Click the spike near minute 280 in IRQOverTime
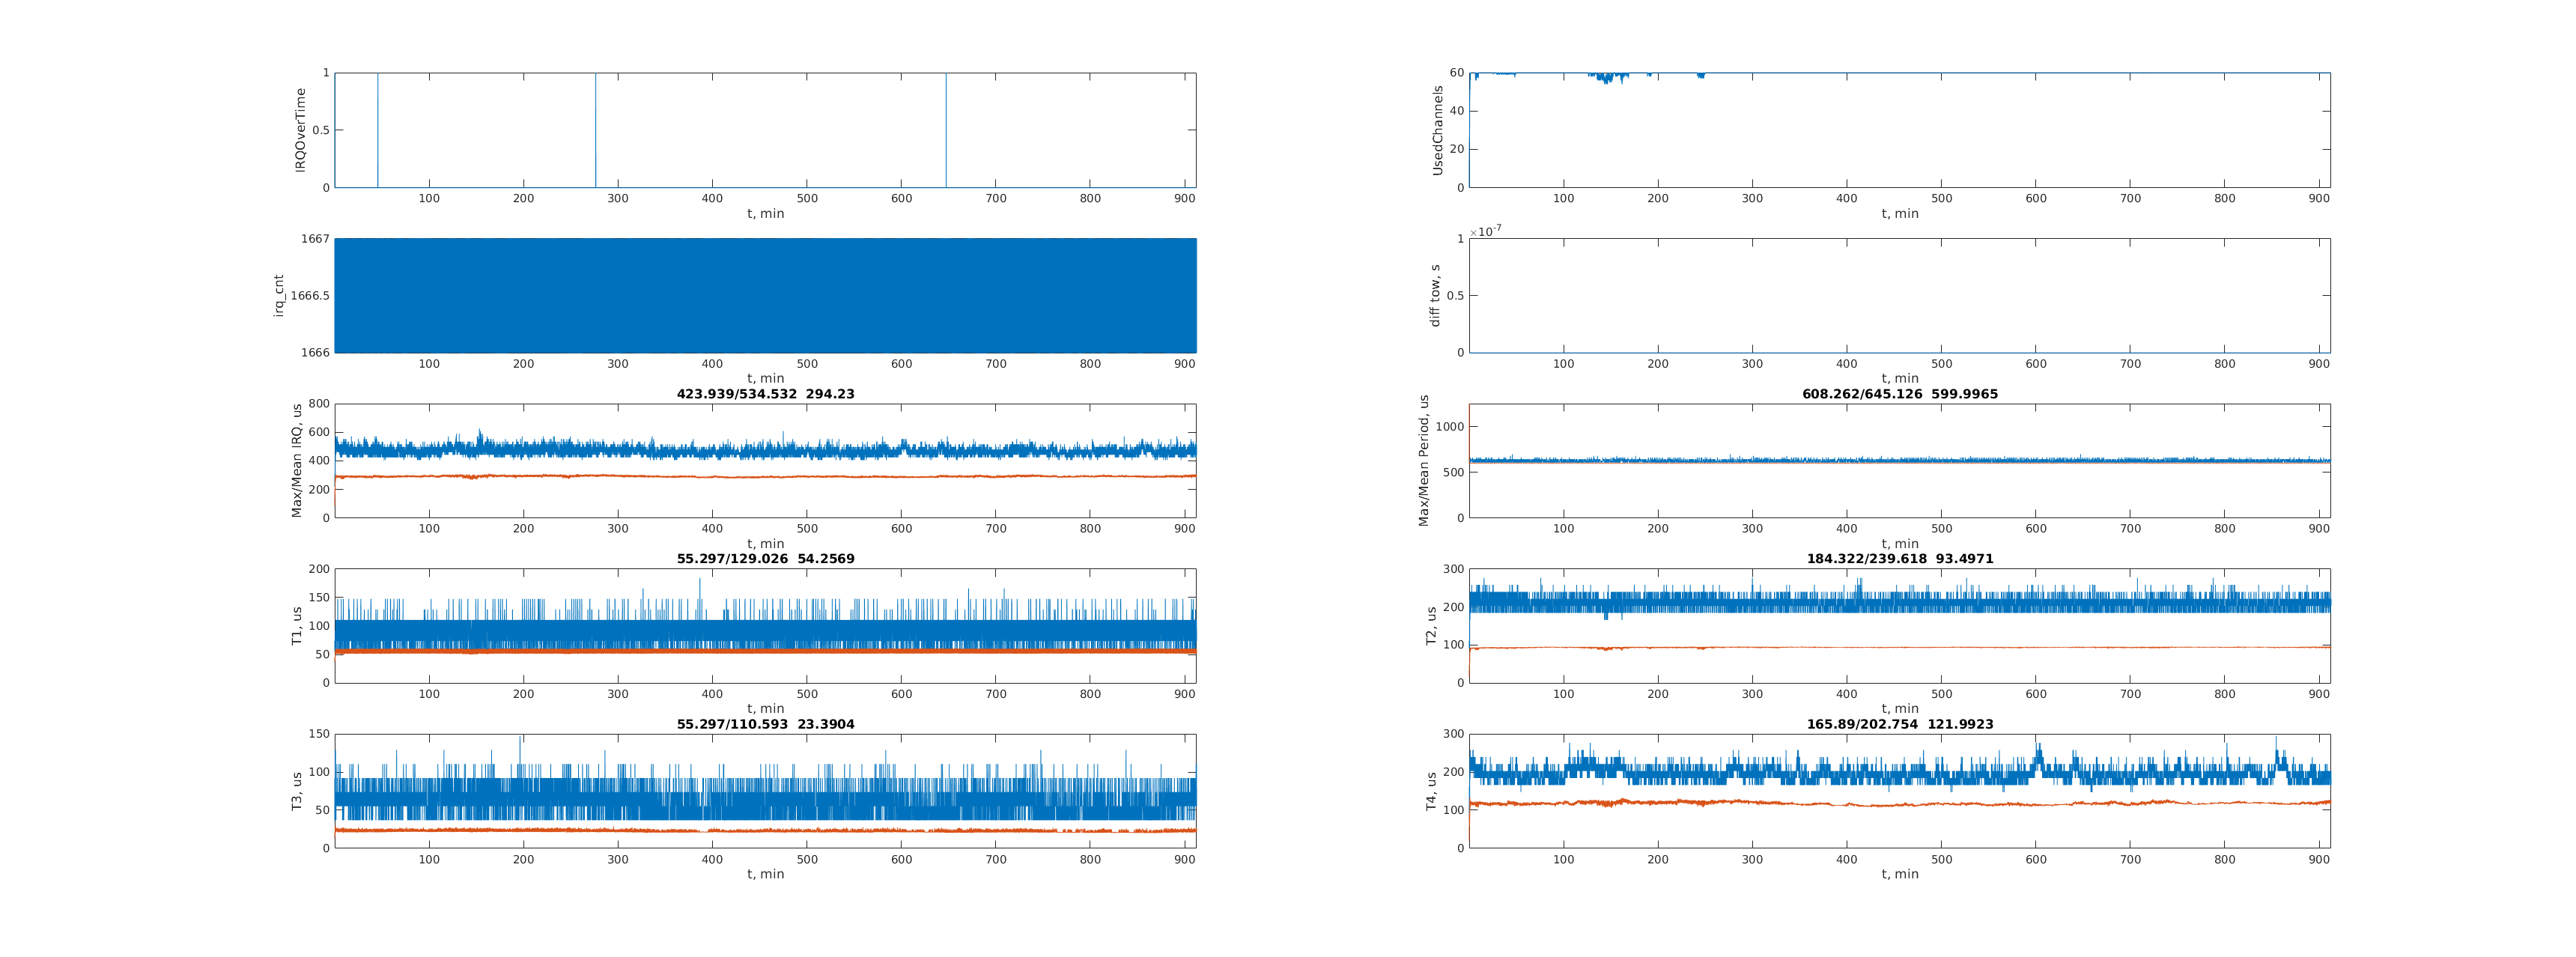This screenshot has width=2576, height=957. click(595, 130)
